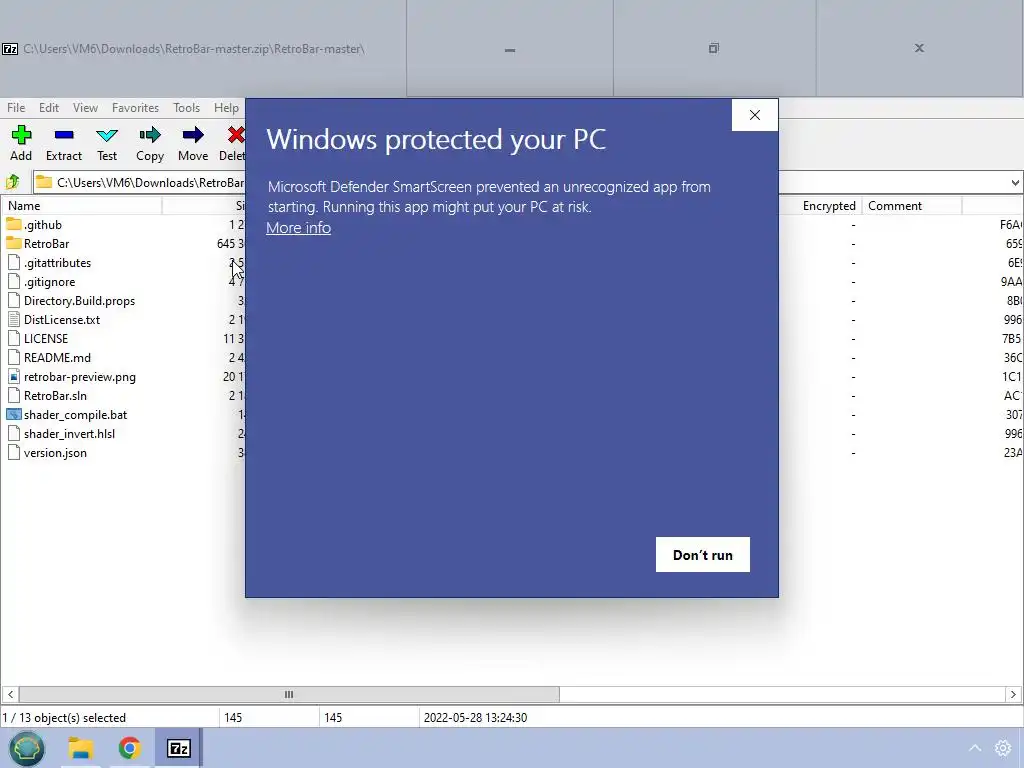Show hidden tray icons chevron
Image resolution: width=1024 pixels, height=768 pixels.
[975, 748]
